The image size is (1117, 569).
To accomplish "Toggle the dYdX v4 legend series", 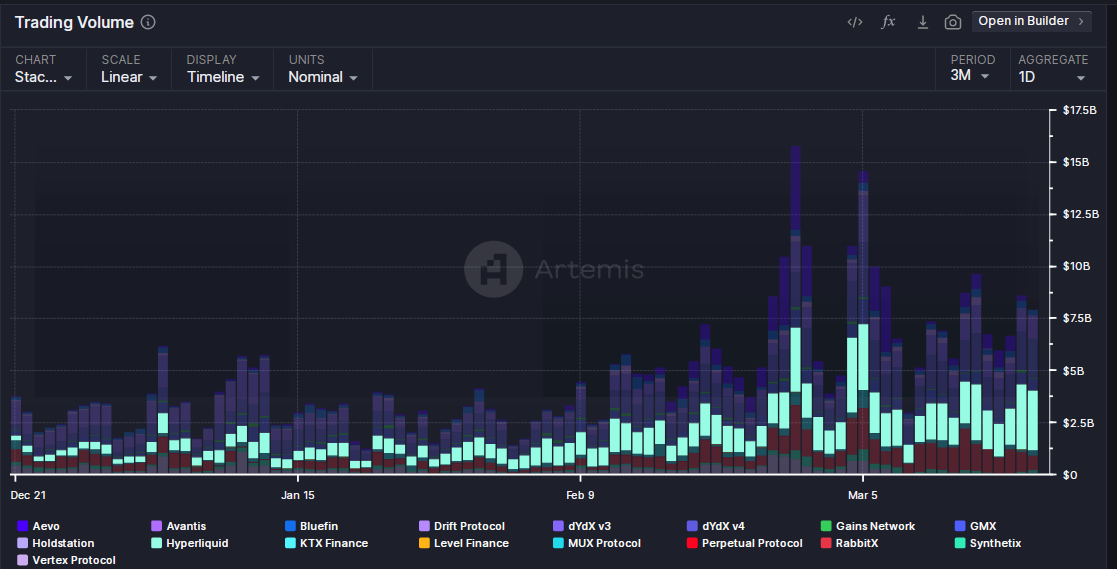I will [715, 526].
